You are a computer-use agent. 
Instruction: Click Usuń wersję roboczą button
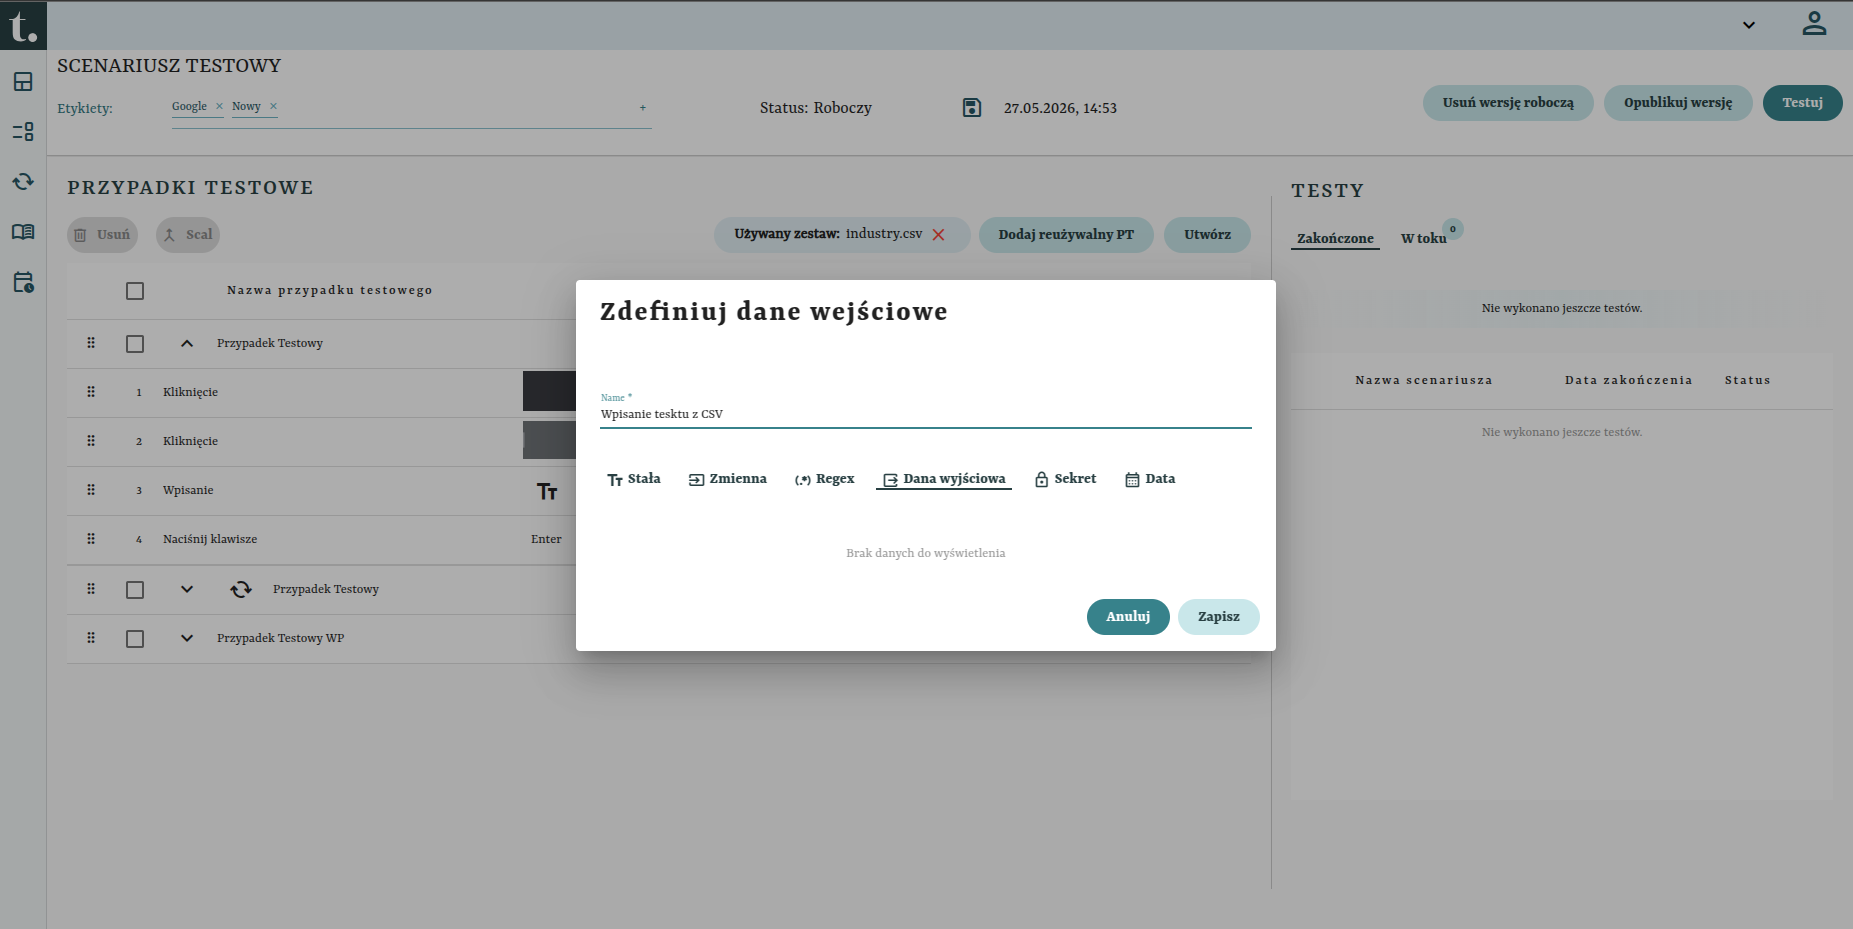[1508, 103]
